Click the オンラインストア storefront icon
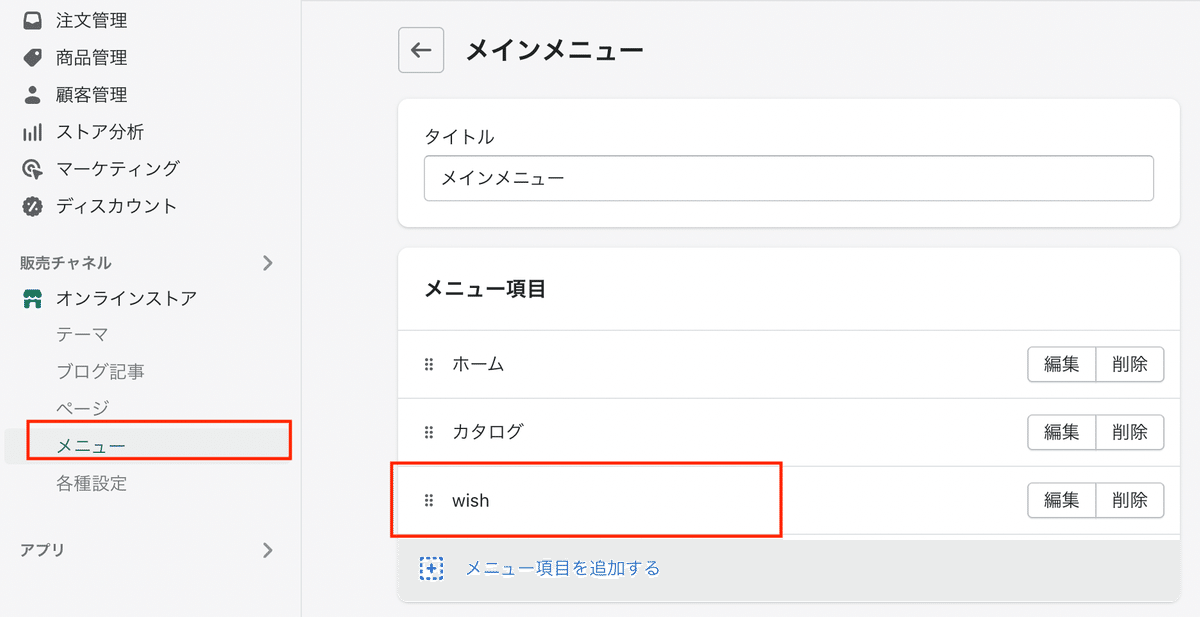Image resolution: width=1200 pixels, height=617 pixels. (33, 298)
